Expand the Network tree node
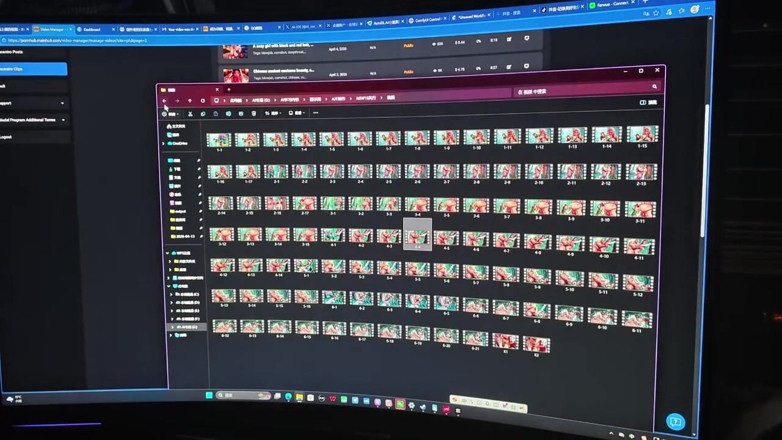782x440 pixels. 171,335
